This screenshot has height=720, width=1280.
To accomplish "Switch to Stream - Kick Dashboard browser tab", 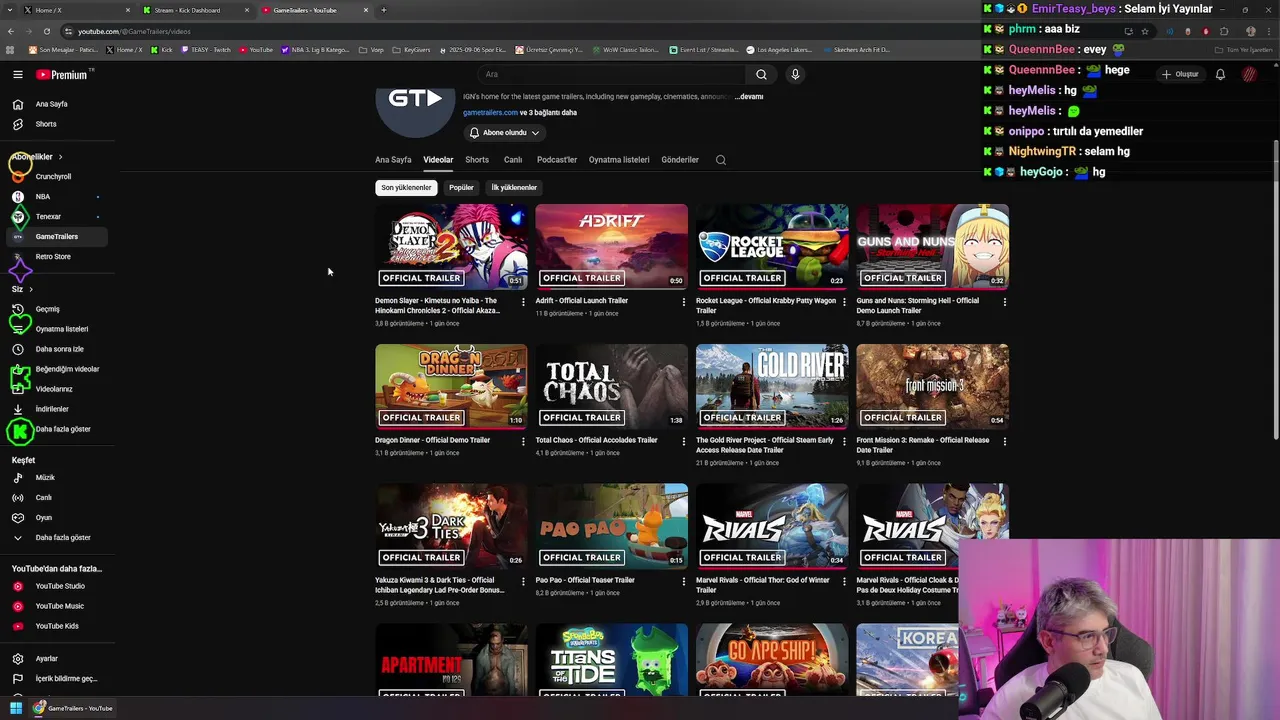I will coord(195,10).
